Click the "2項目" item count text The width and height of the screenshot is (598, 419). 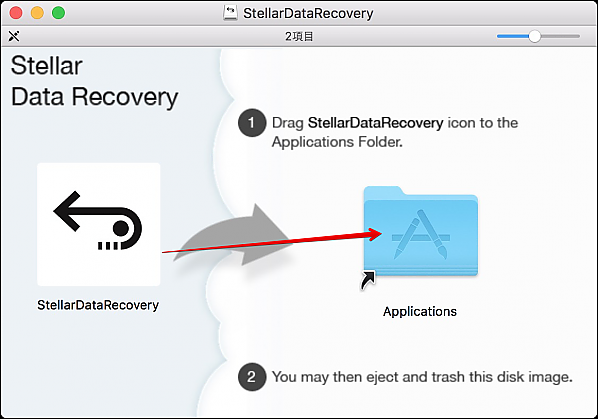click(299, 36)
